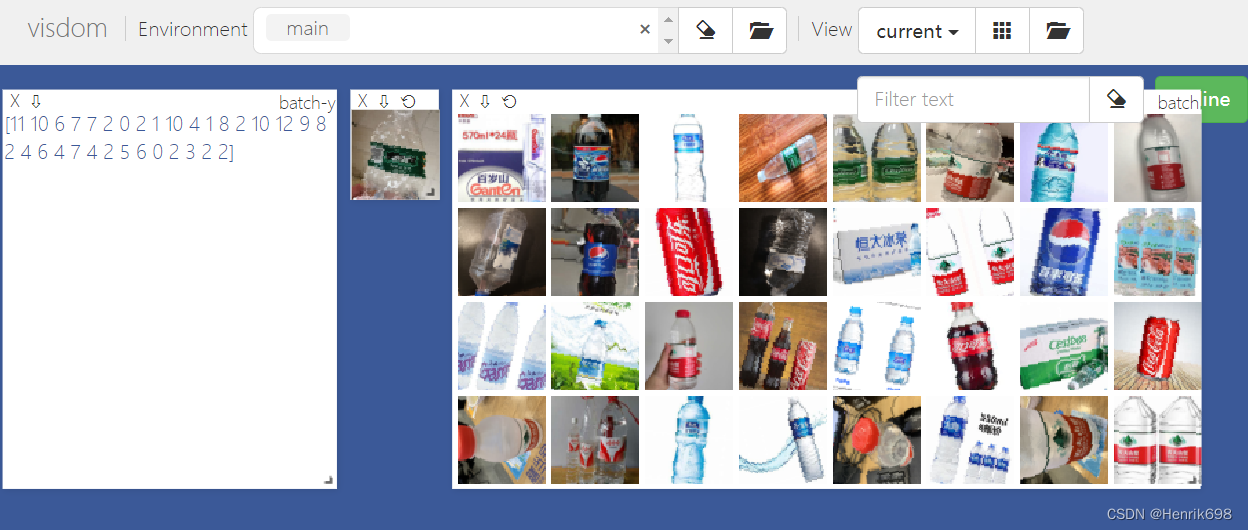Click the View label
This screenshot has height=530, width=1248.
832,29
